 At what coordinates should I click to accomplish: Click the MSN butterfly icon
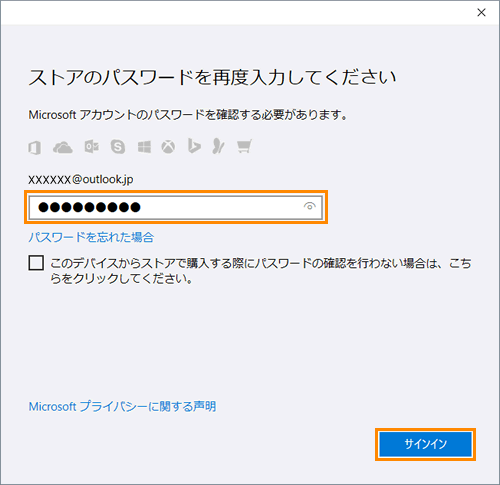click(218, 146)
